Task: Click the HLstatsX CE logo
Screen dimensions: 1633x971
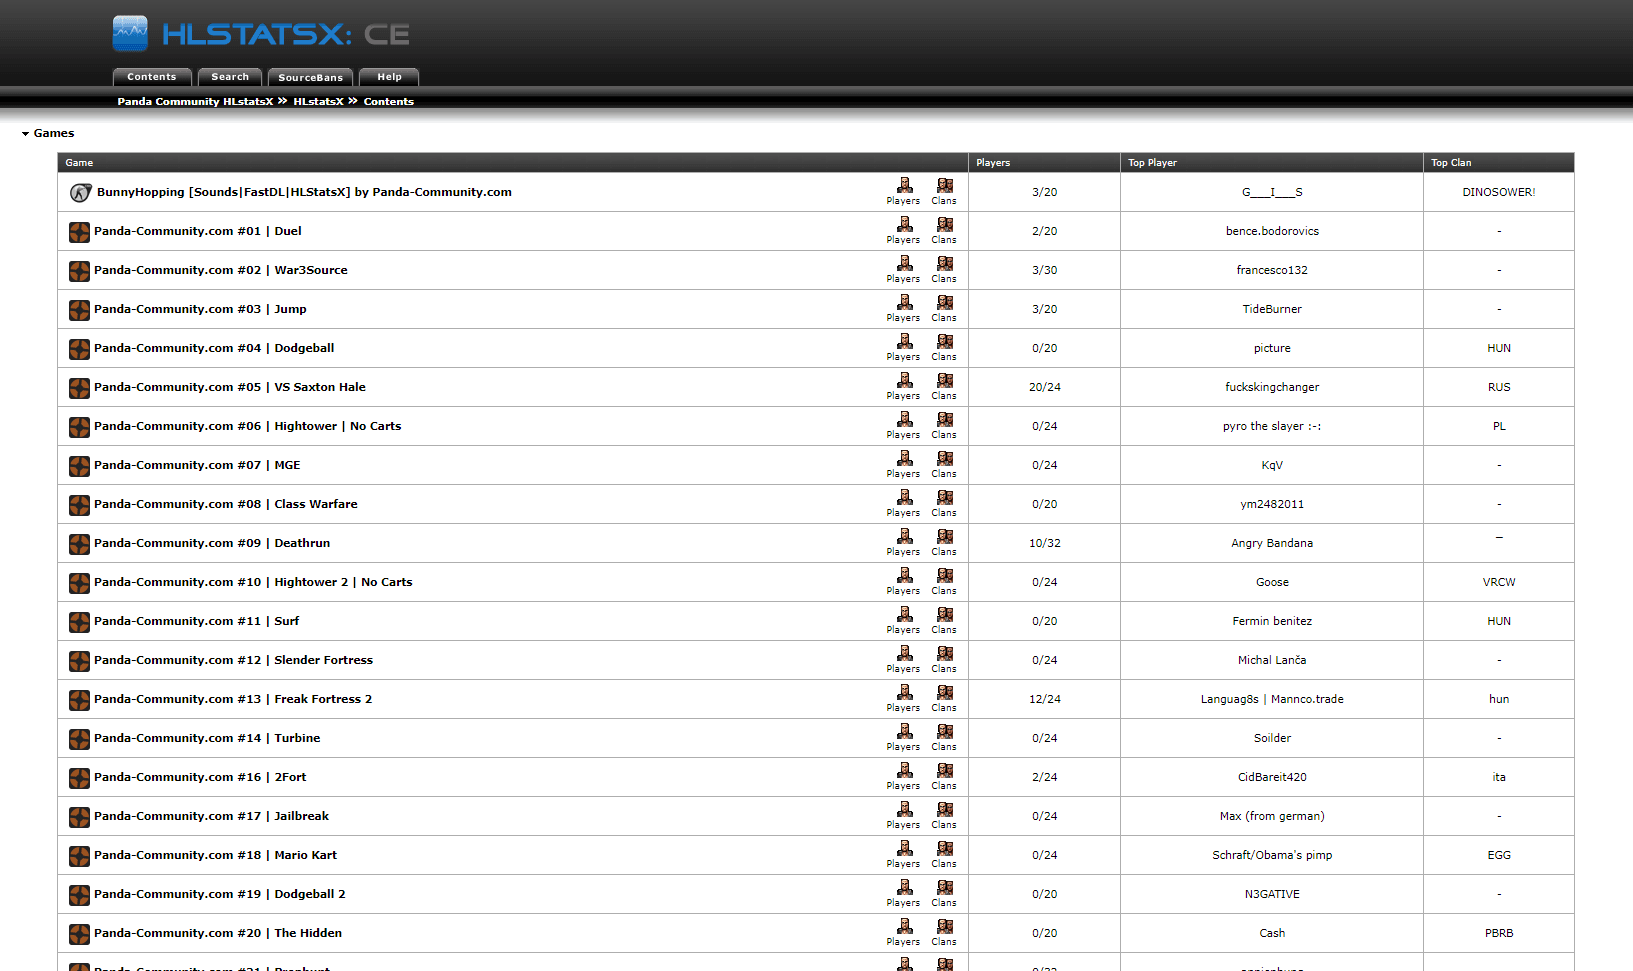Action: click(261, 34)
